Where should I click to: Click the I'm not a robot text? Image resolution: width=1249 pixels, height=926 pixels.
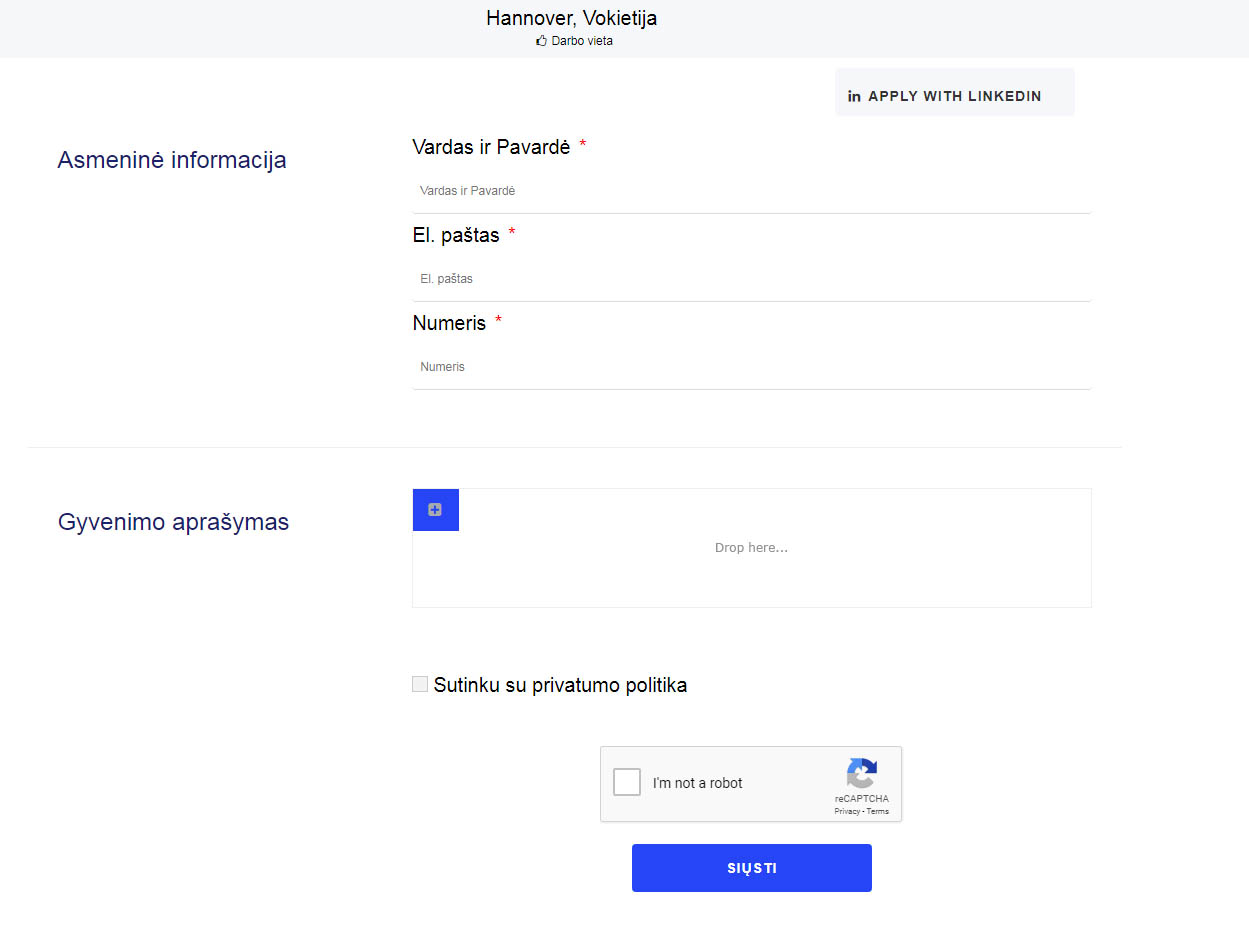coord(698,783)
